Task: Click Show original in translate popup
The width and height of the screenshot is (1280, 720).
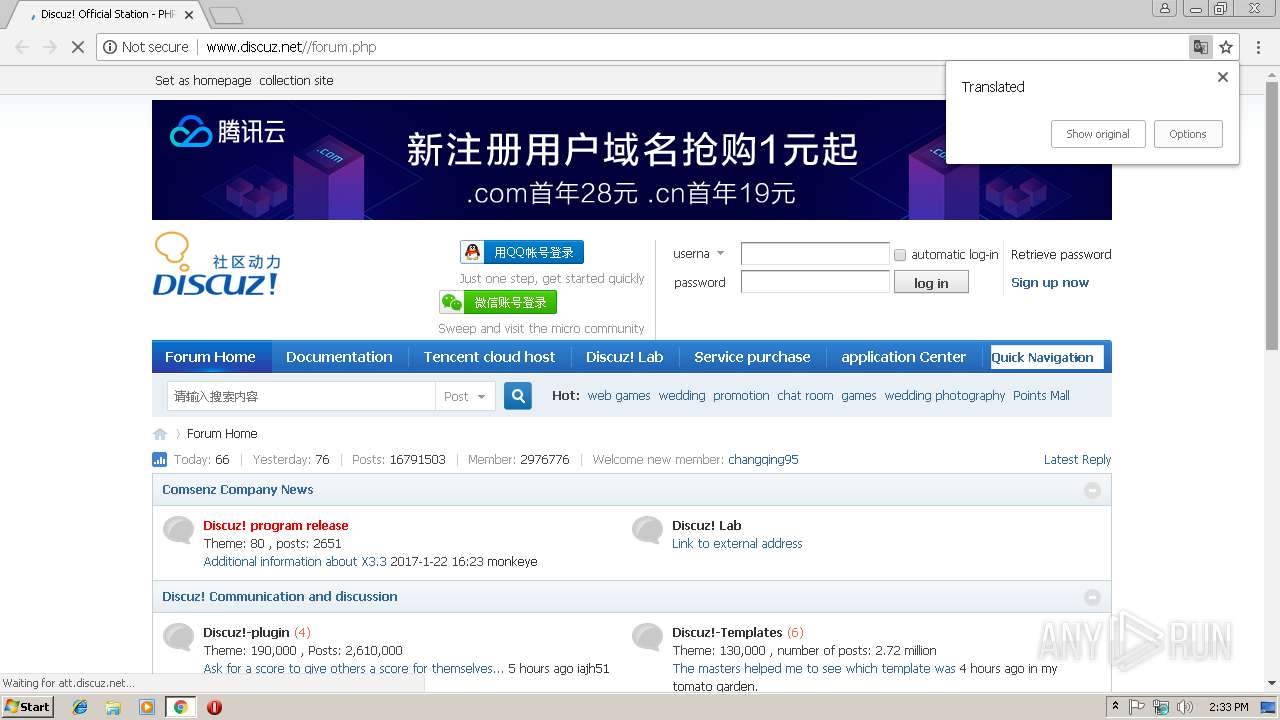Action: pyautogui.click(x=1098, y=134)
